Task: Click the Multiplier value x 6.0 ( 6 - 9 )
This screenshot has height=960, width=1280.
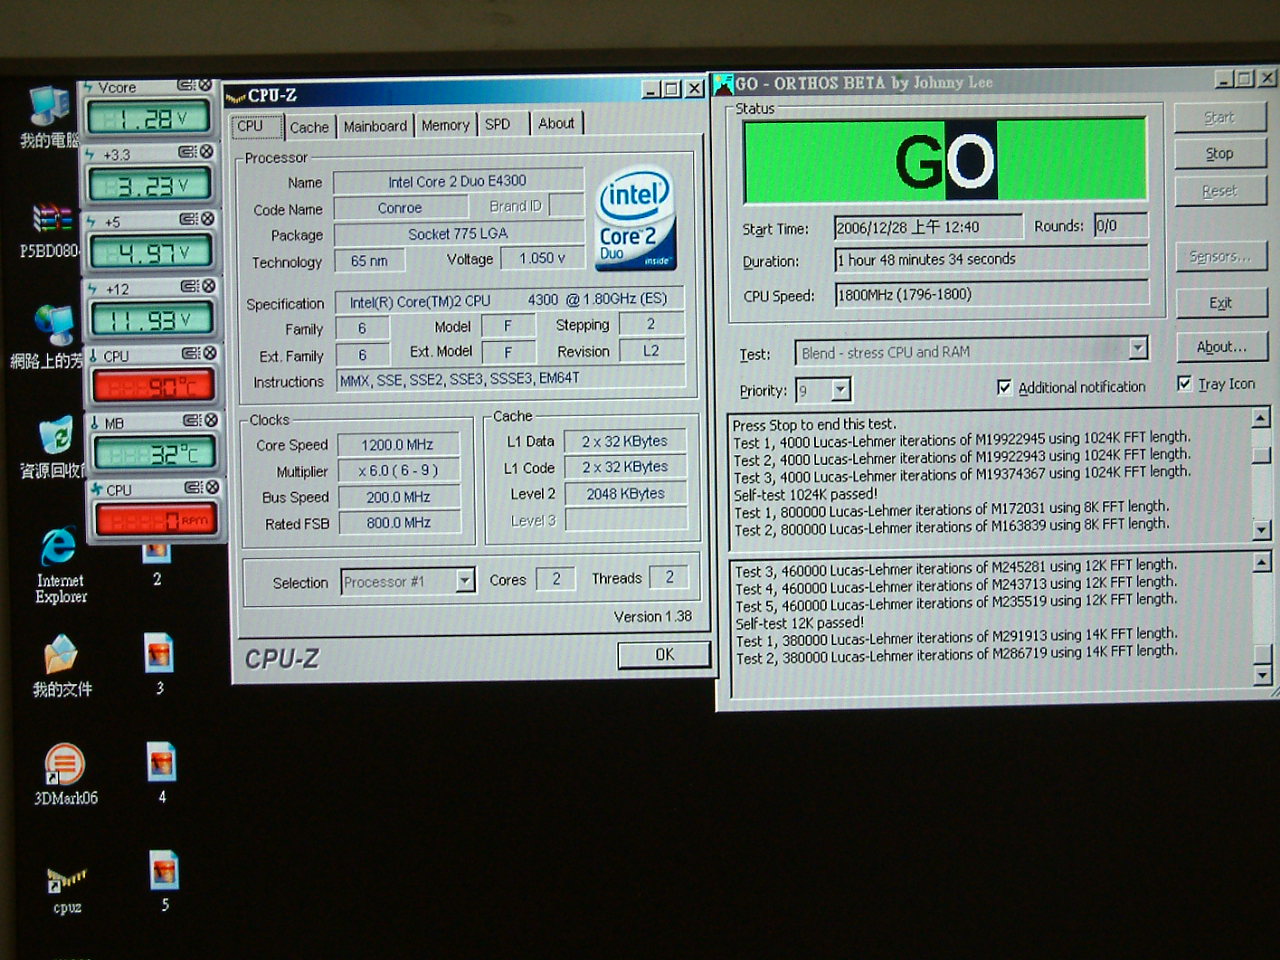Action: 398,470
